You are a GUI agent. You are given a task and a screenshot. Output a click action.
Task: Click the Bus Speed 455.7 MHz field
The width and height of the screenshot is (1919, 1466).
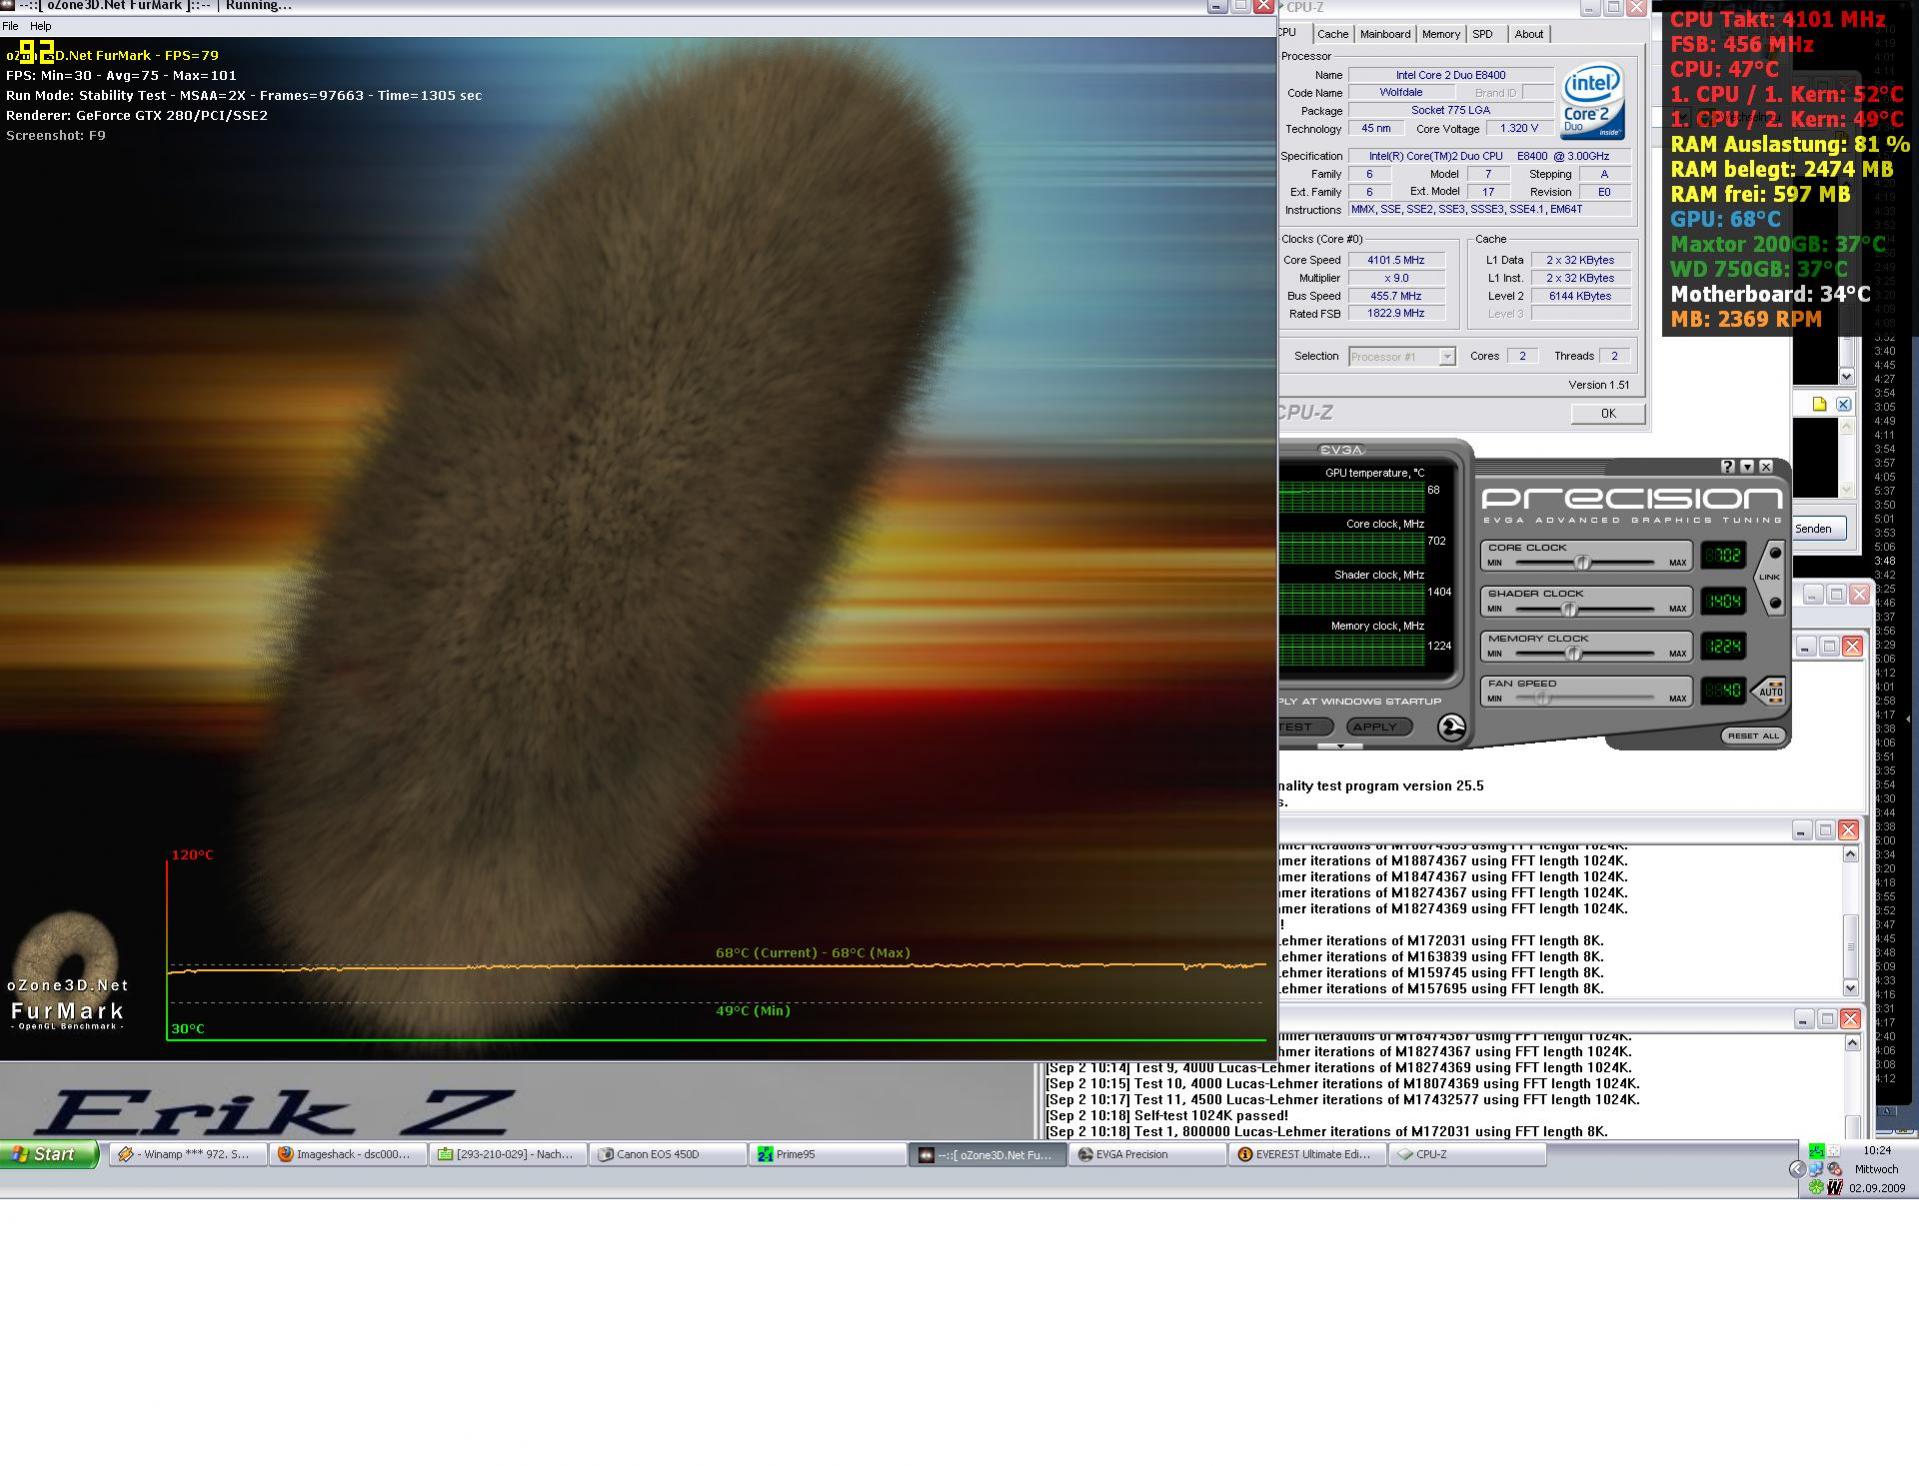point(1396,296)
